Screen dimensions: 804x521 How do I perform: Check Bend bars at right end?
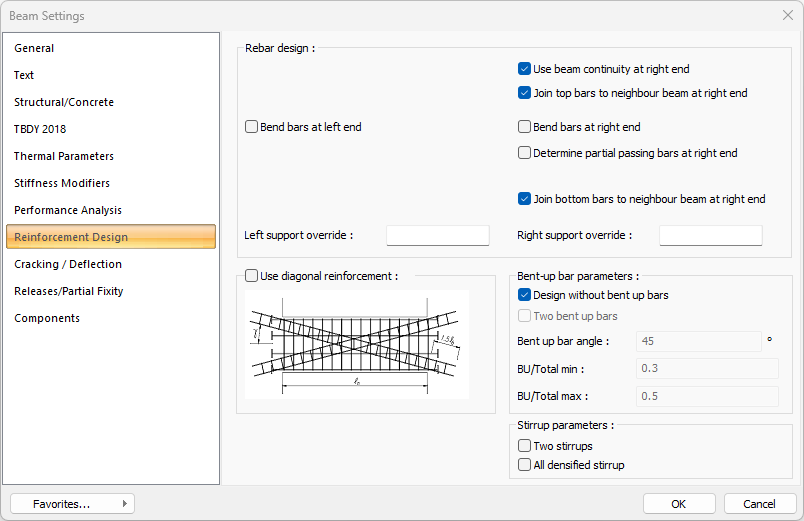coord(524,127)
